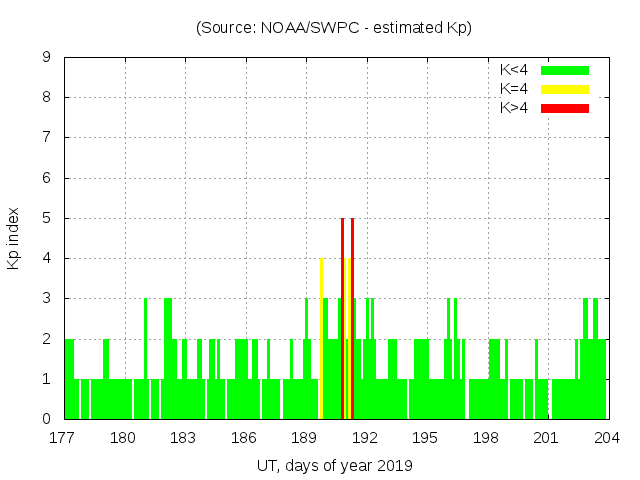The height and width of the screenshot is (480, 640).
Task: Click the x-axis tick label 186
Action: click(244, 438)
